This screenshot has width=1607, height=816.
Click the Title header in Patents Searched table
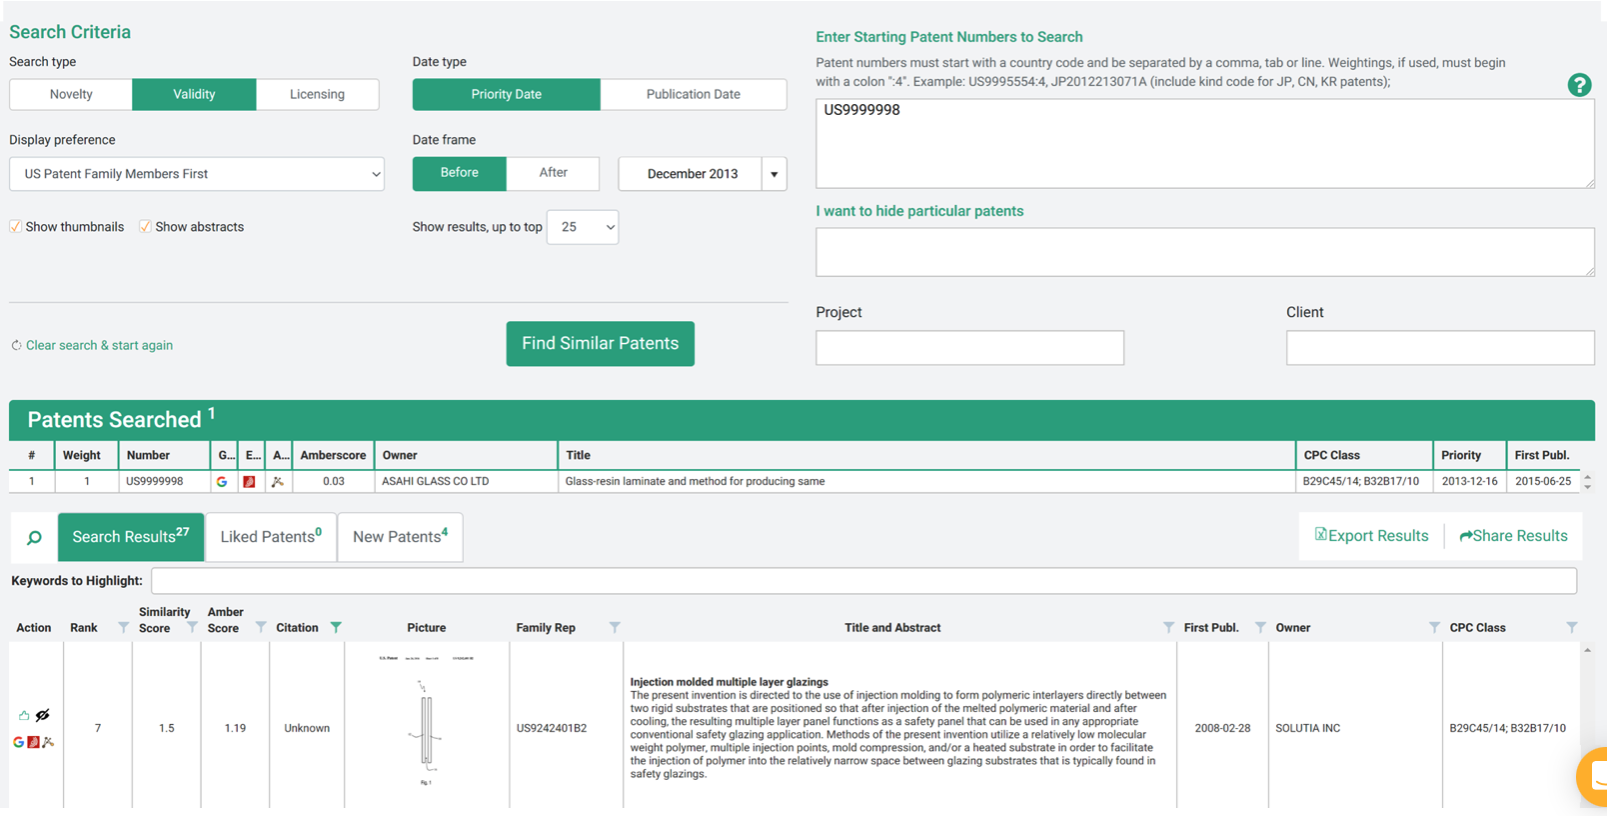click(x=927, y=455)
